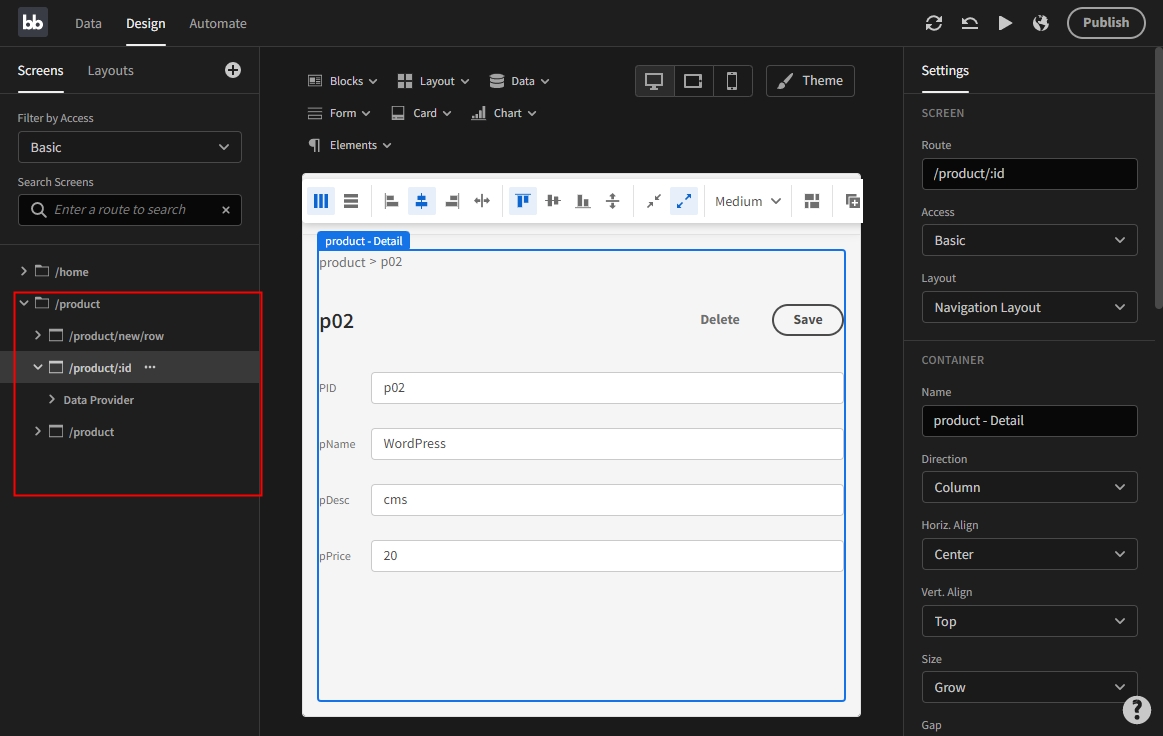Click the Publish button
Viewport: 1163px width, 736px height.
point(1105,23)
